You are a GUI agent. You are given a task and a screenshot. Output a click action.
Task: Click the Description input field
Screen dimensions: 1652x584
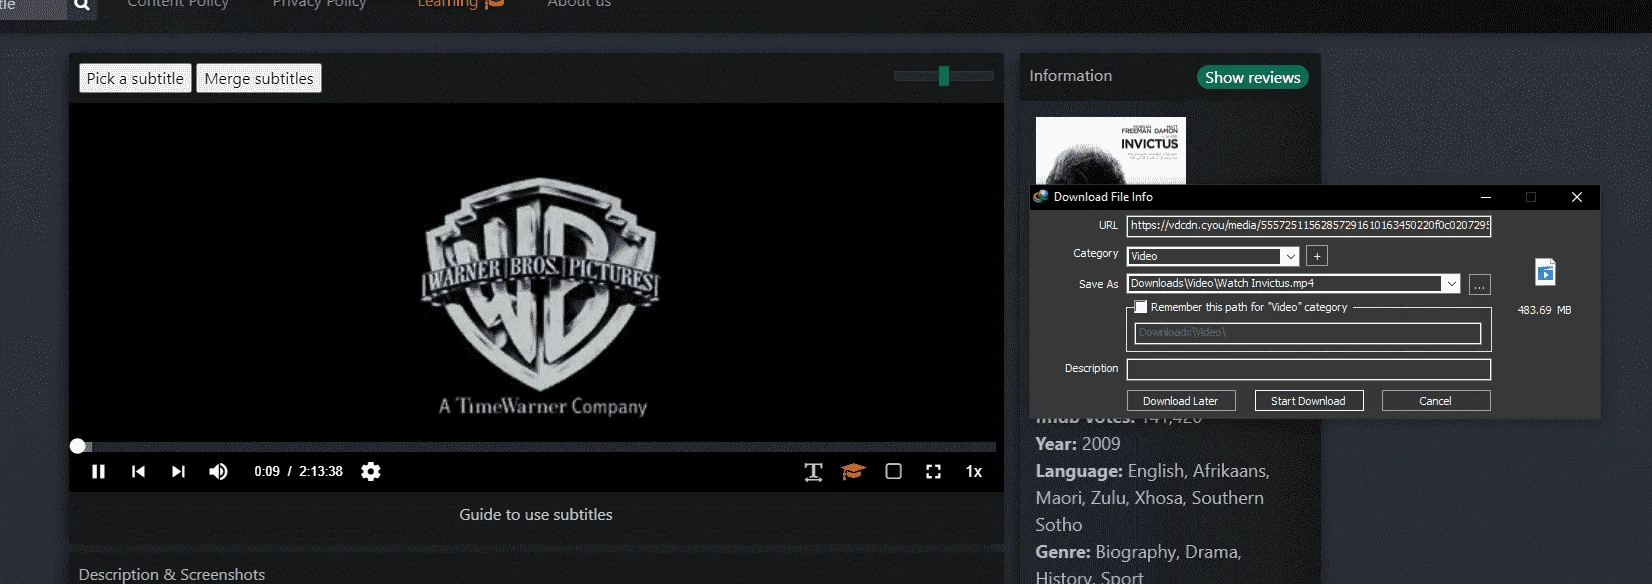[1309, 369]
